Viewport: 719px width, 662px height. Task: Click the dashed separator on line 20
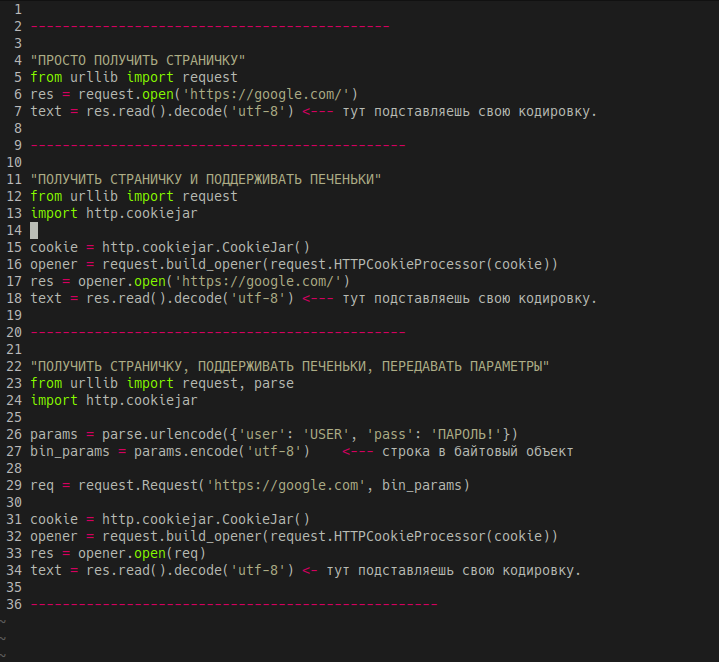pos(218,332)
